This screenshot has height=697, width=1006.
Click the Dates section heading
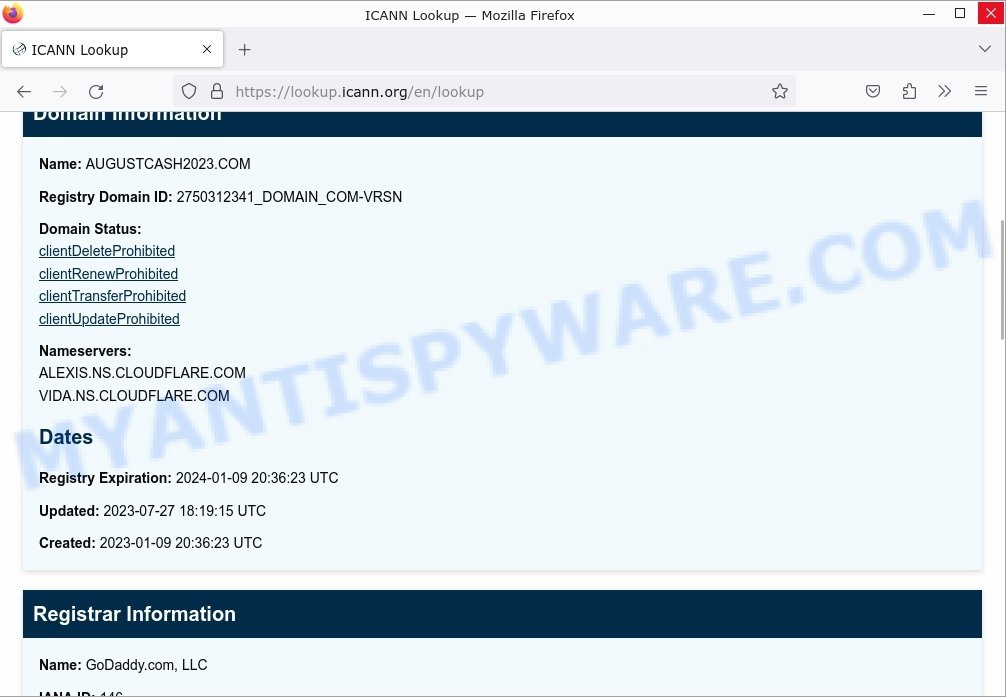click(66, 437)
